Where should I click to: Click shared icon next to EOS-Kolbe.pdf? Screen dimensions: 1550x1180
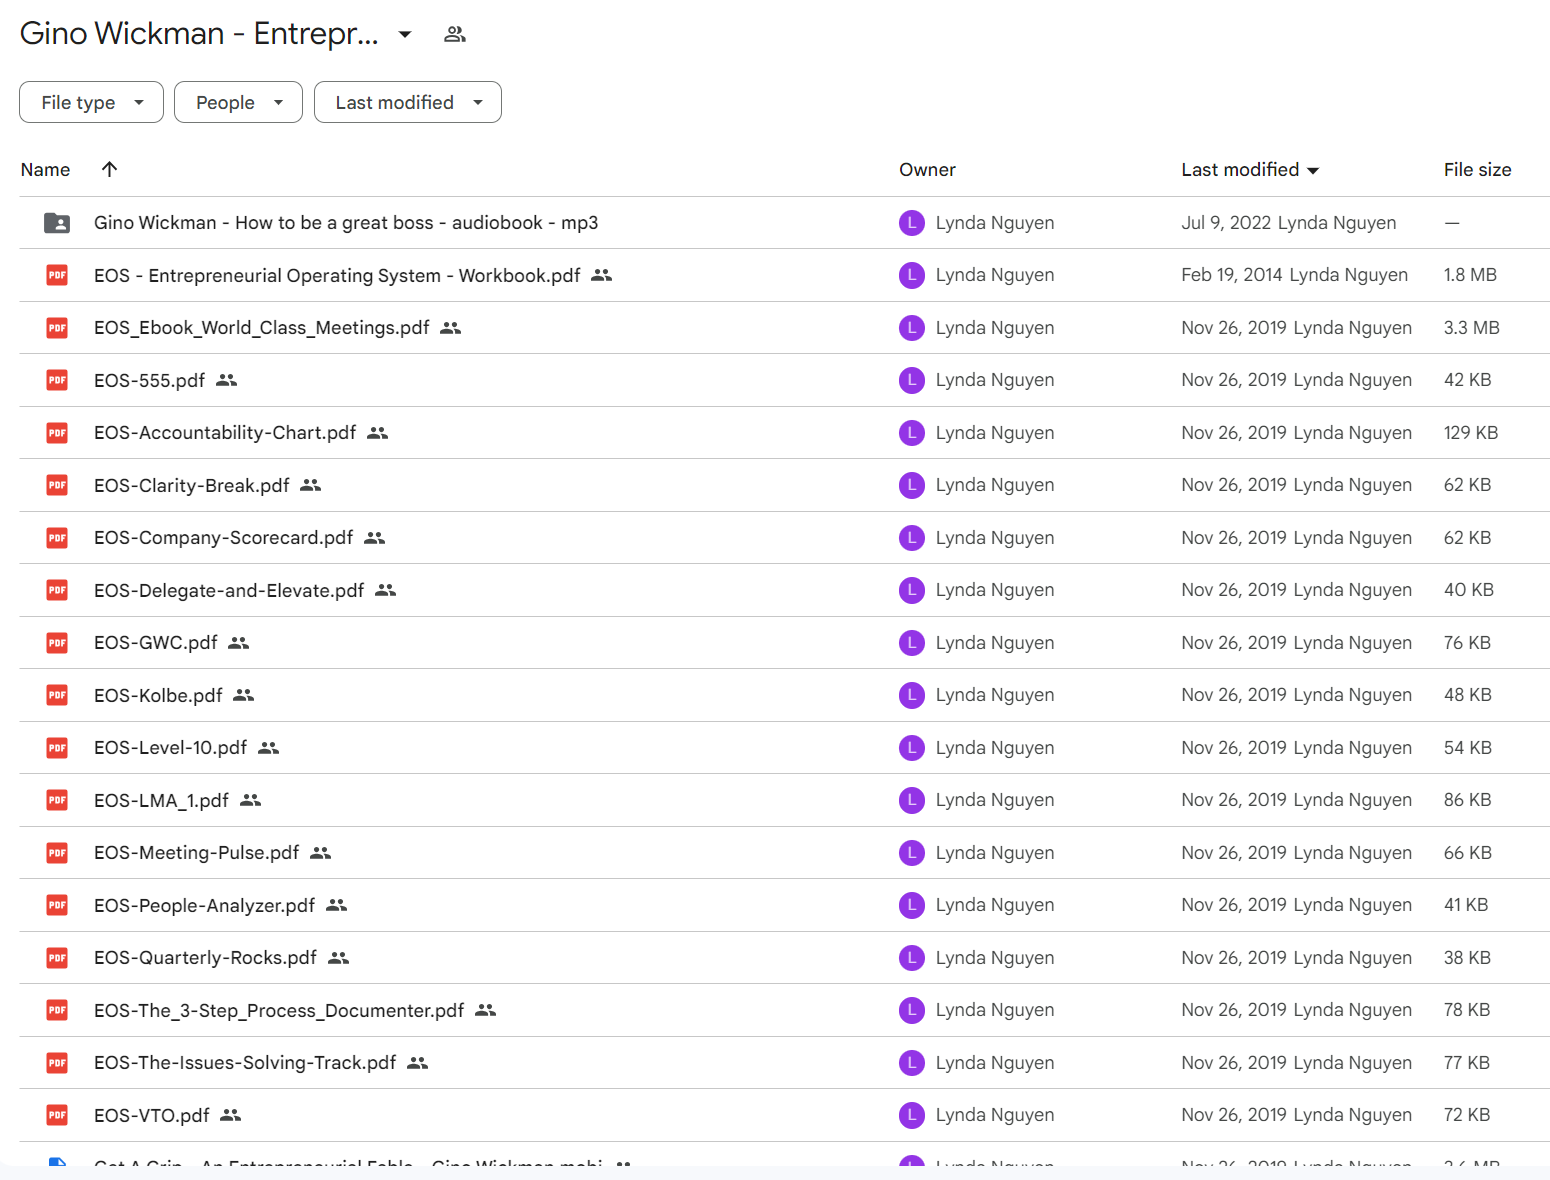244,695
